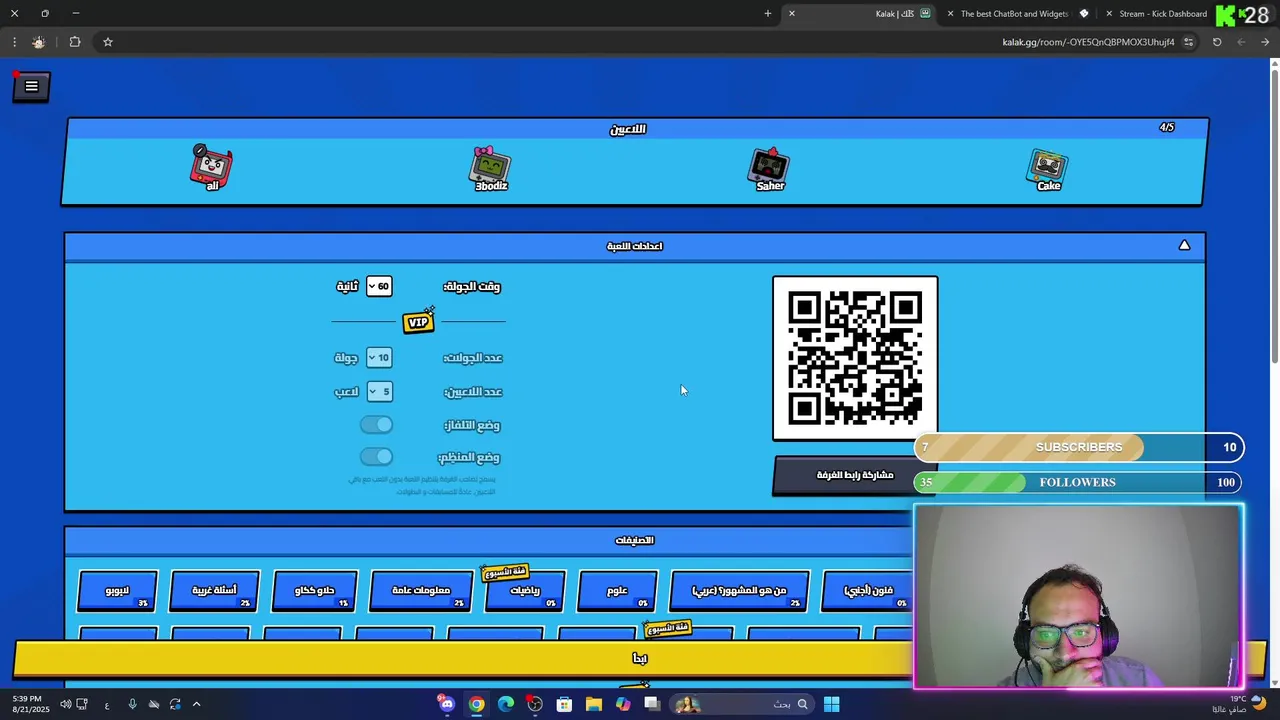Open Google Chrome from the taskbar
1280x720 pixels.
(x=476, y=704)
